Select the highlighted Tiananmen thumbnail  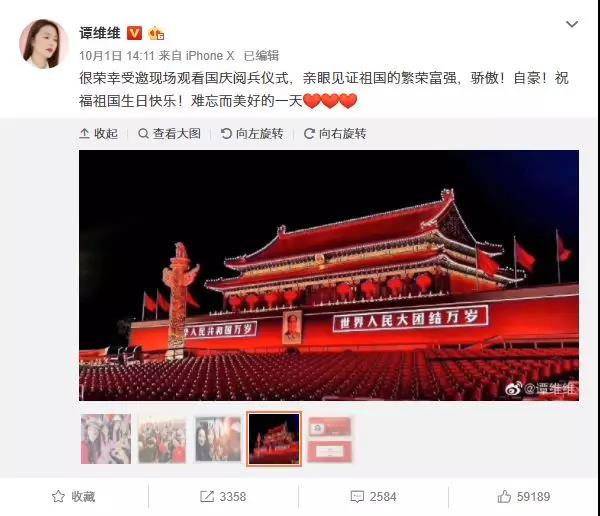coord(274,439)
